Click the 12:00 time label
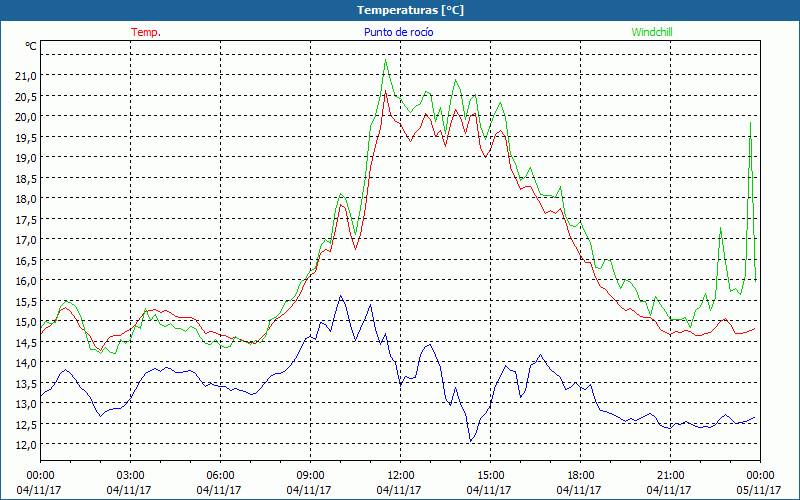This screenshot has height=500, width=800. 401,474
